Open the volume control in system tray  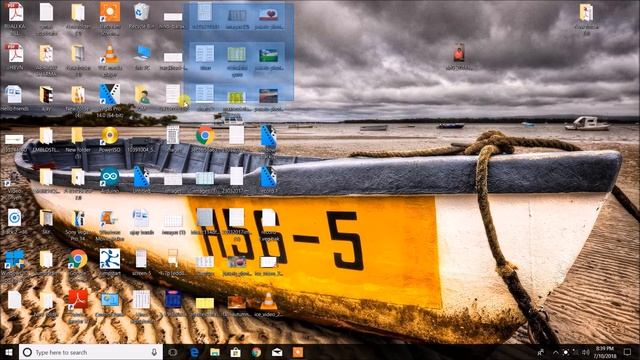click(x=587, y=352)
